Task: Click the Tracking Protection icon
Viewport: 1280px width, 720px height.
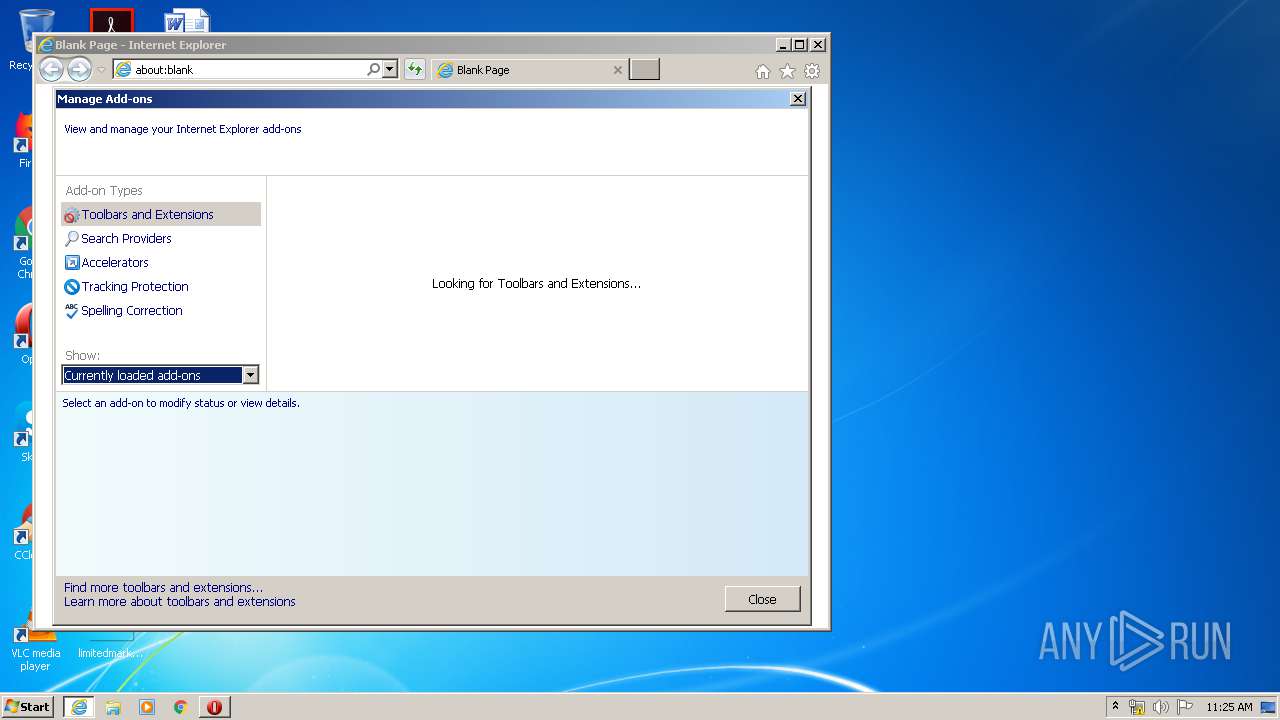Action: coord(71,286)
